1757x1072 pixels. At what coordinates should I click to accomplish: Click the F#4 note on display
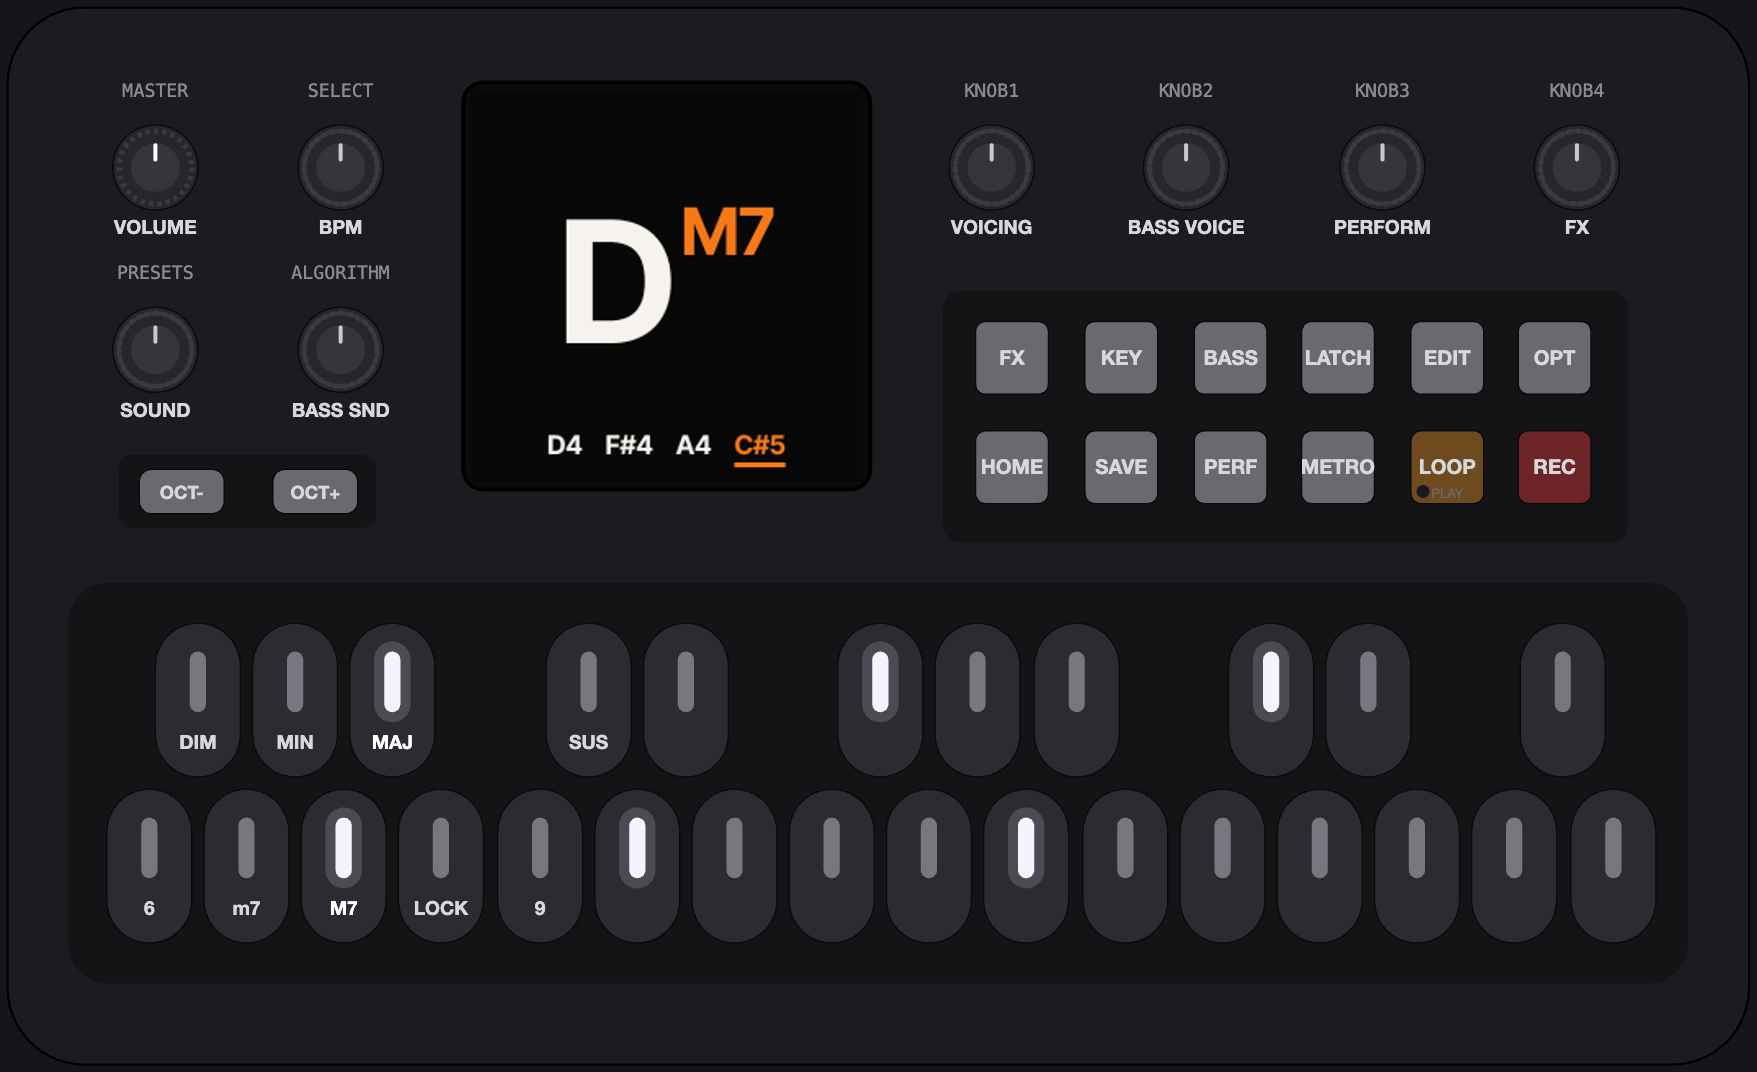(628, 445)
